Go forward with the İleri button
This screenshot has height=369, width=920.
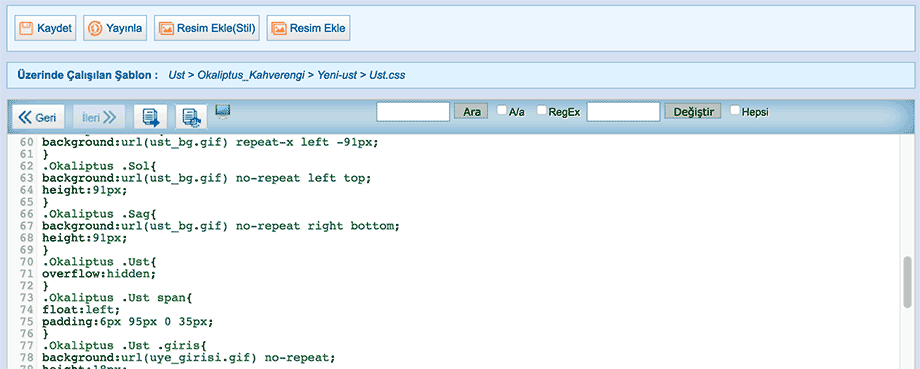pyautogui.click(x=99, y=117)
